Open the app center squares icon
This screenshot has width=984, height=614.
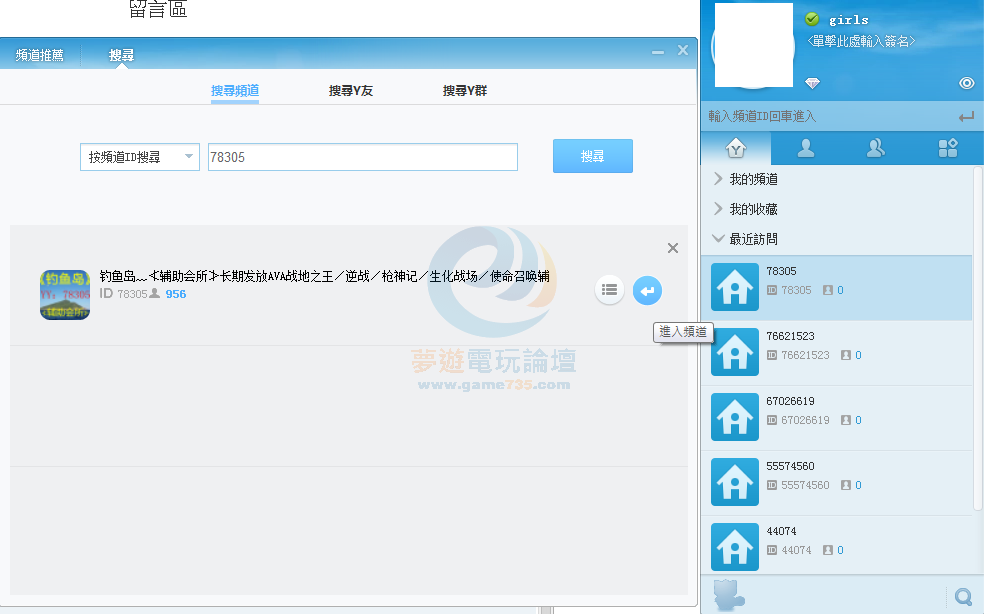click(947, 149)
